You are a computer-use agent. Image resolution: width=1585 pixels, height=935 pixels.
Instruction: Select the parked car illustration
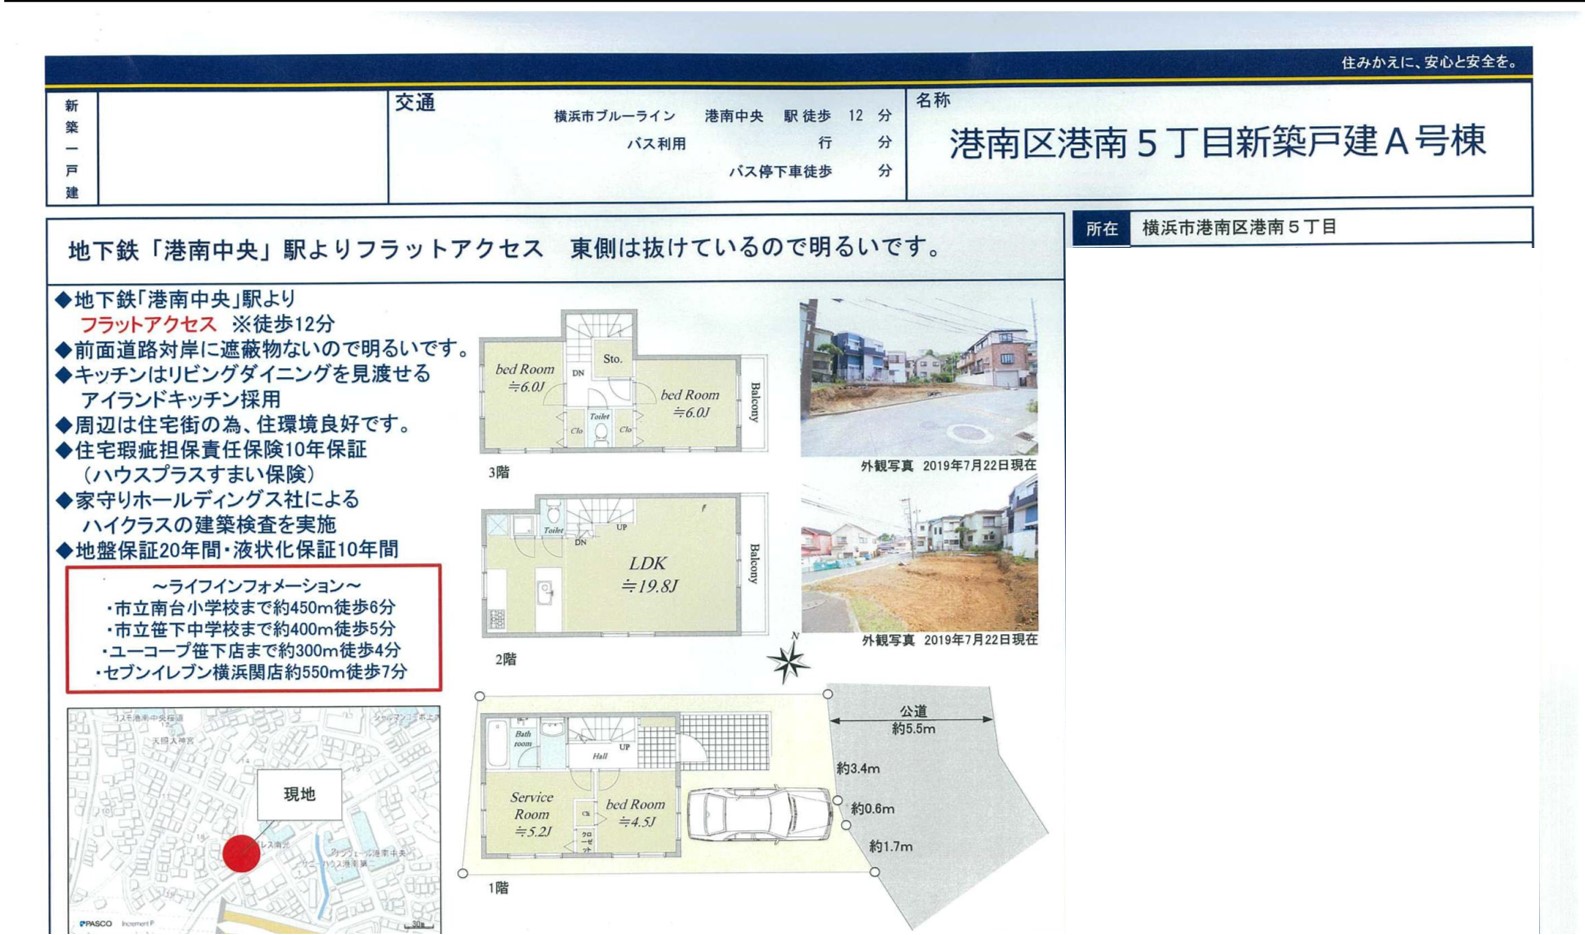click(760, 812)
